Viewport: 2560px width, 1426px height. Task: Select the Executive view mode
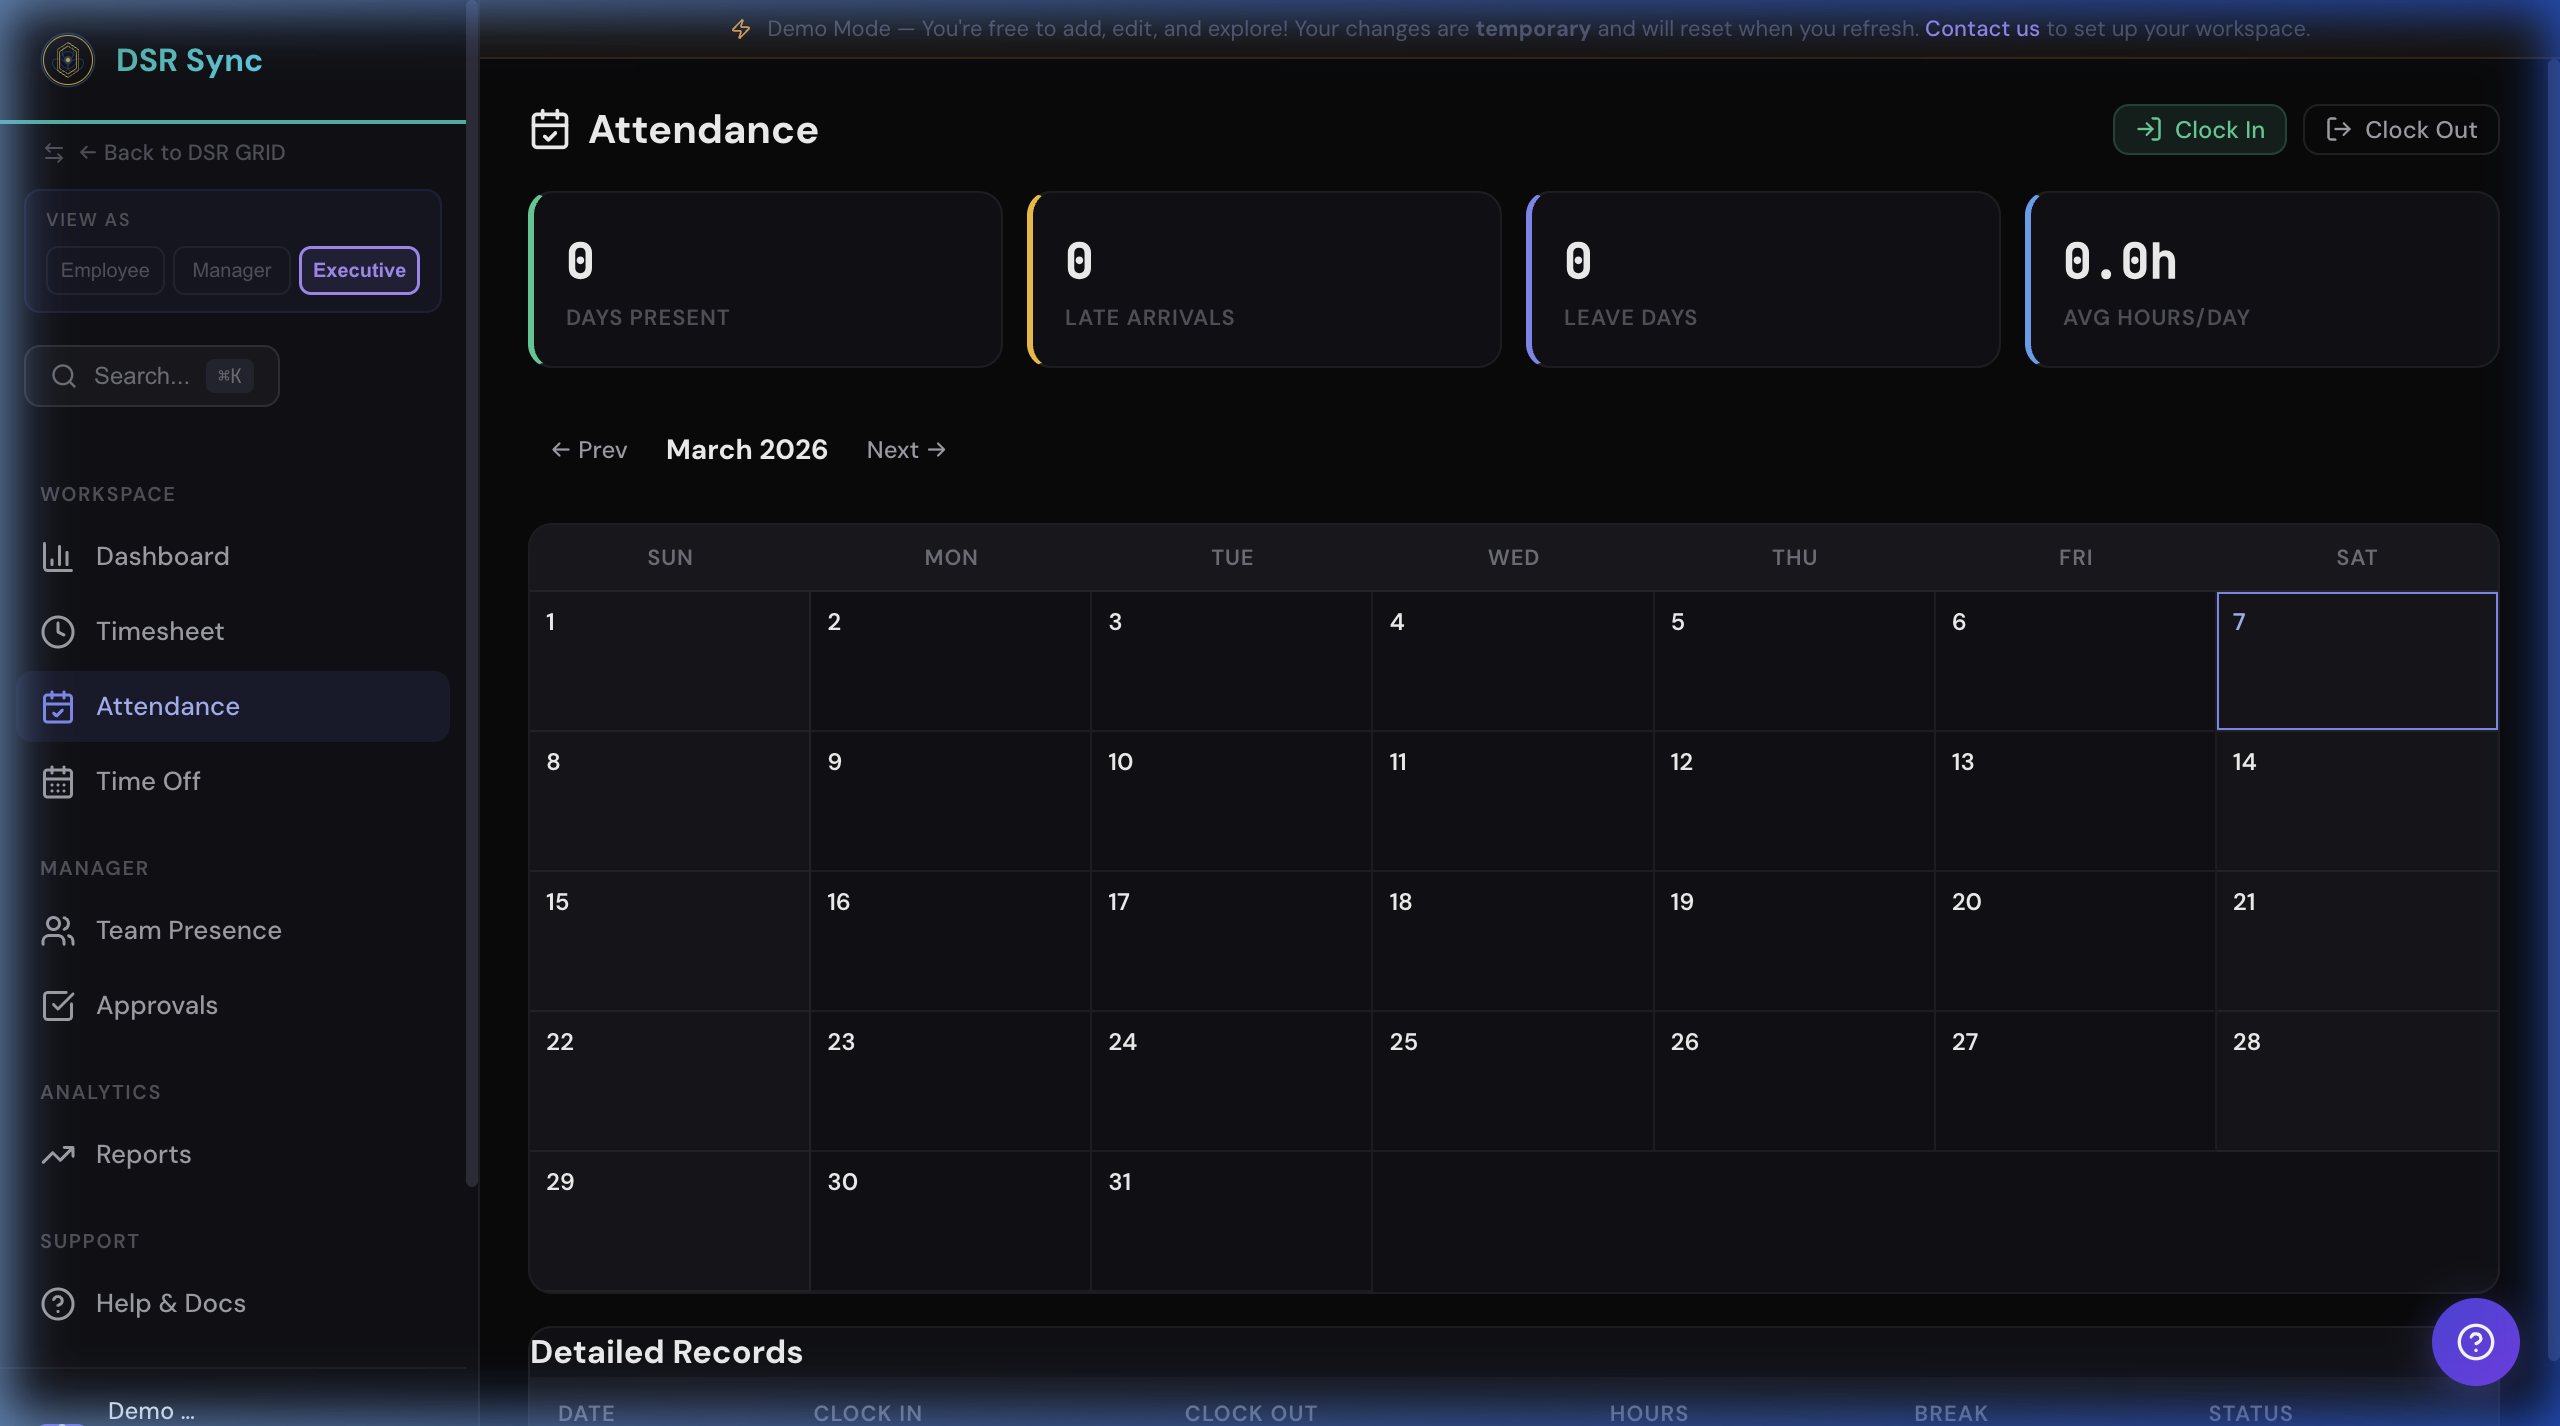358,270
